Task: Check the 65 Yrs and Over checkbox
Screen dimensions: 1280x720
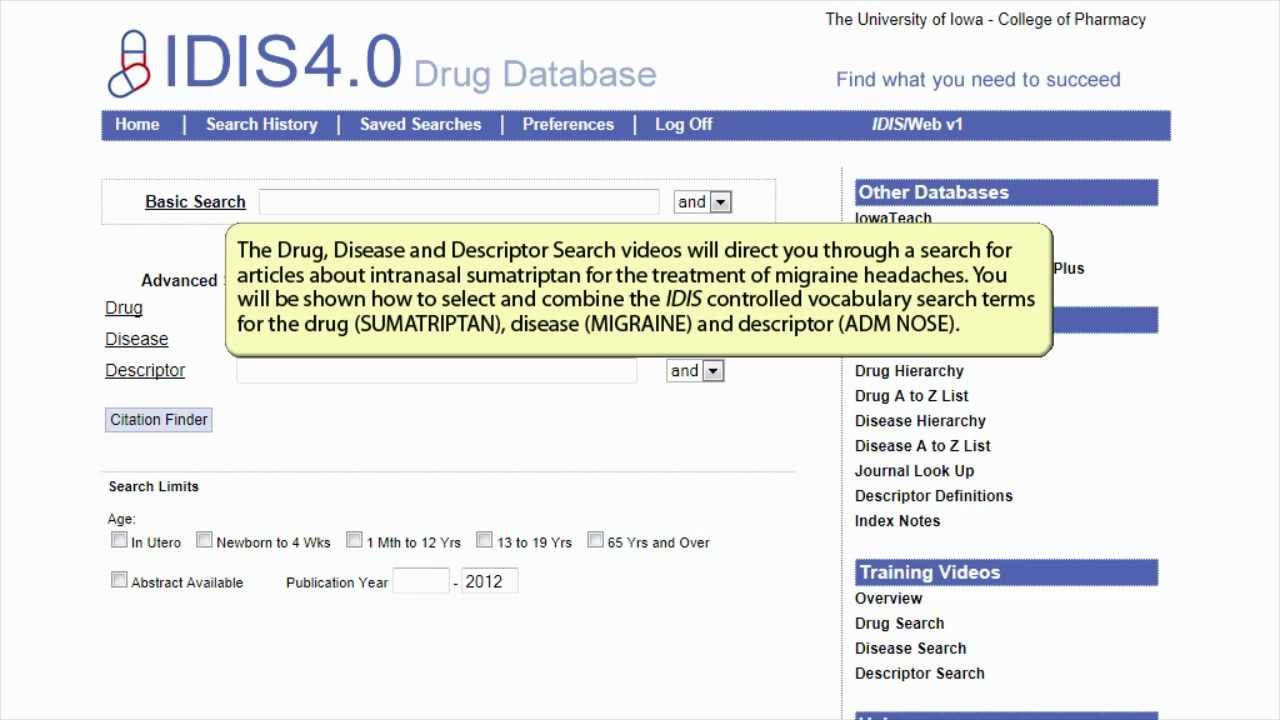Action: (x=595, y=540)
